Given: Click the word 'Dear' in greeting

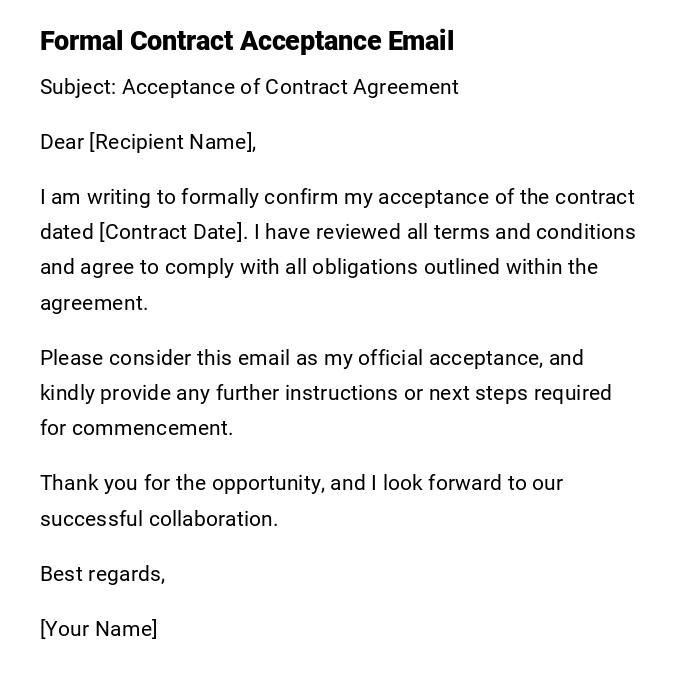Looking at the screenshot, I should pos(62,142).
